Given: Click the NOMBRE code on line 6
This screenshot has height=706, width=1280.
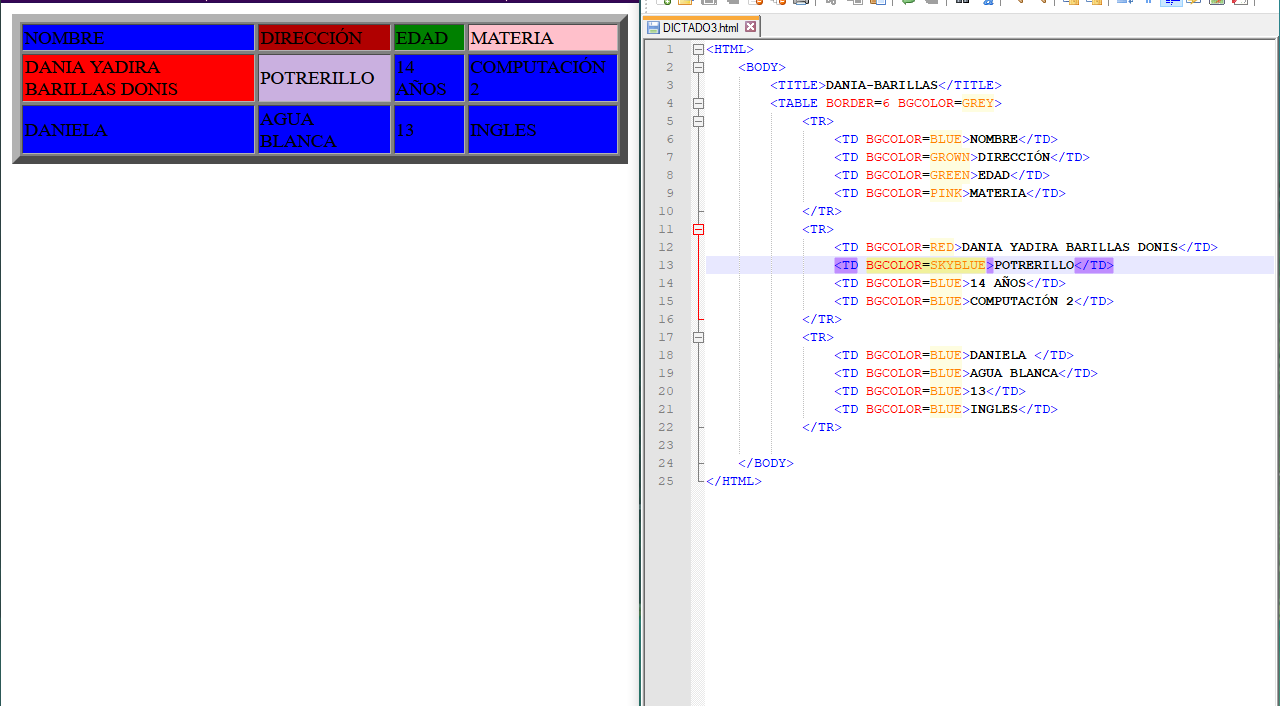Looking at the screenshot, I should pos(946,139).
